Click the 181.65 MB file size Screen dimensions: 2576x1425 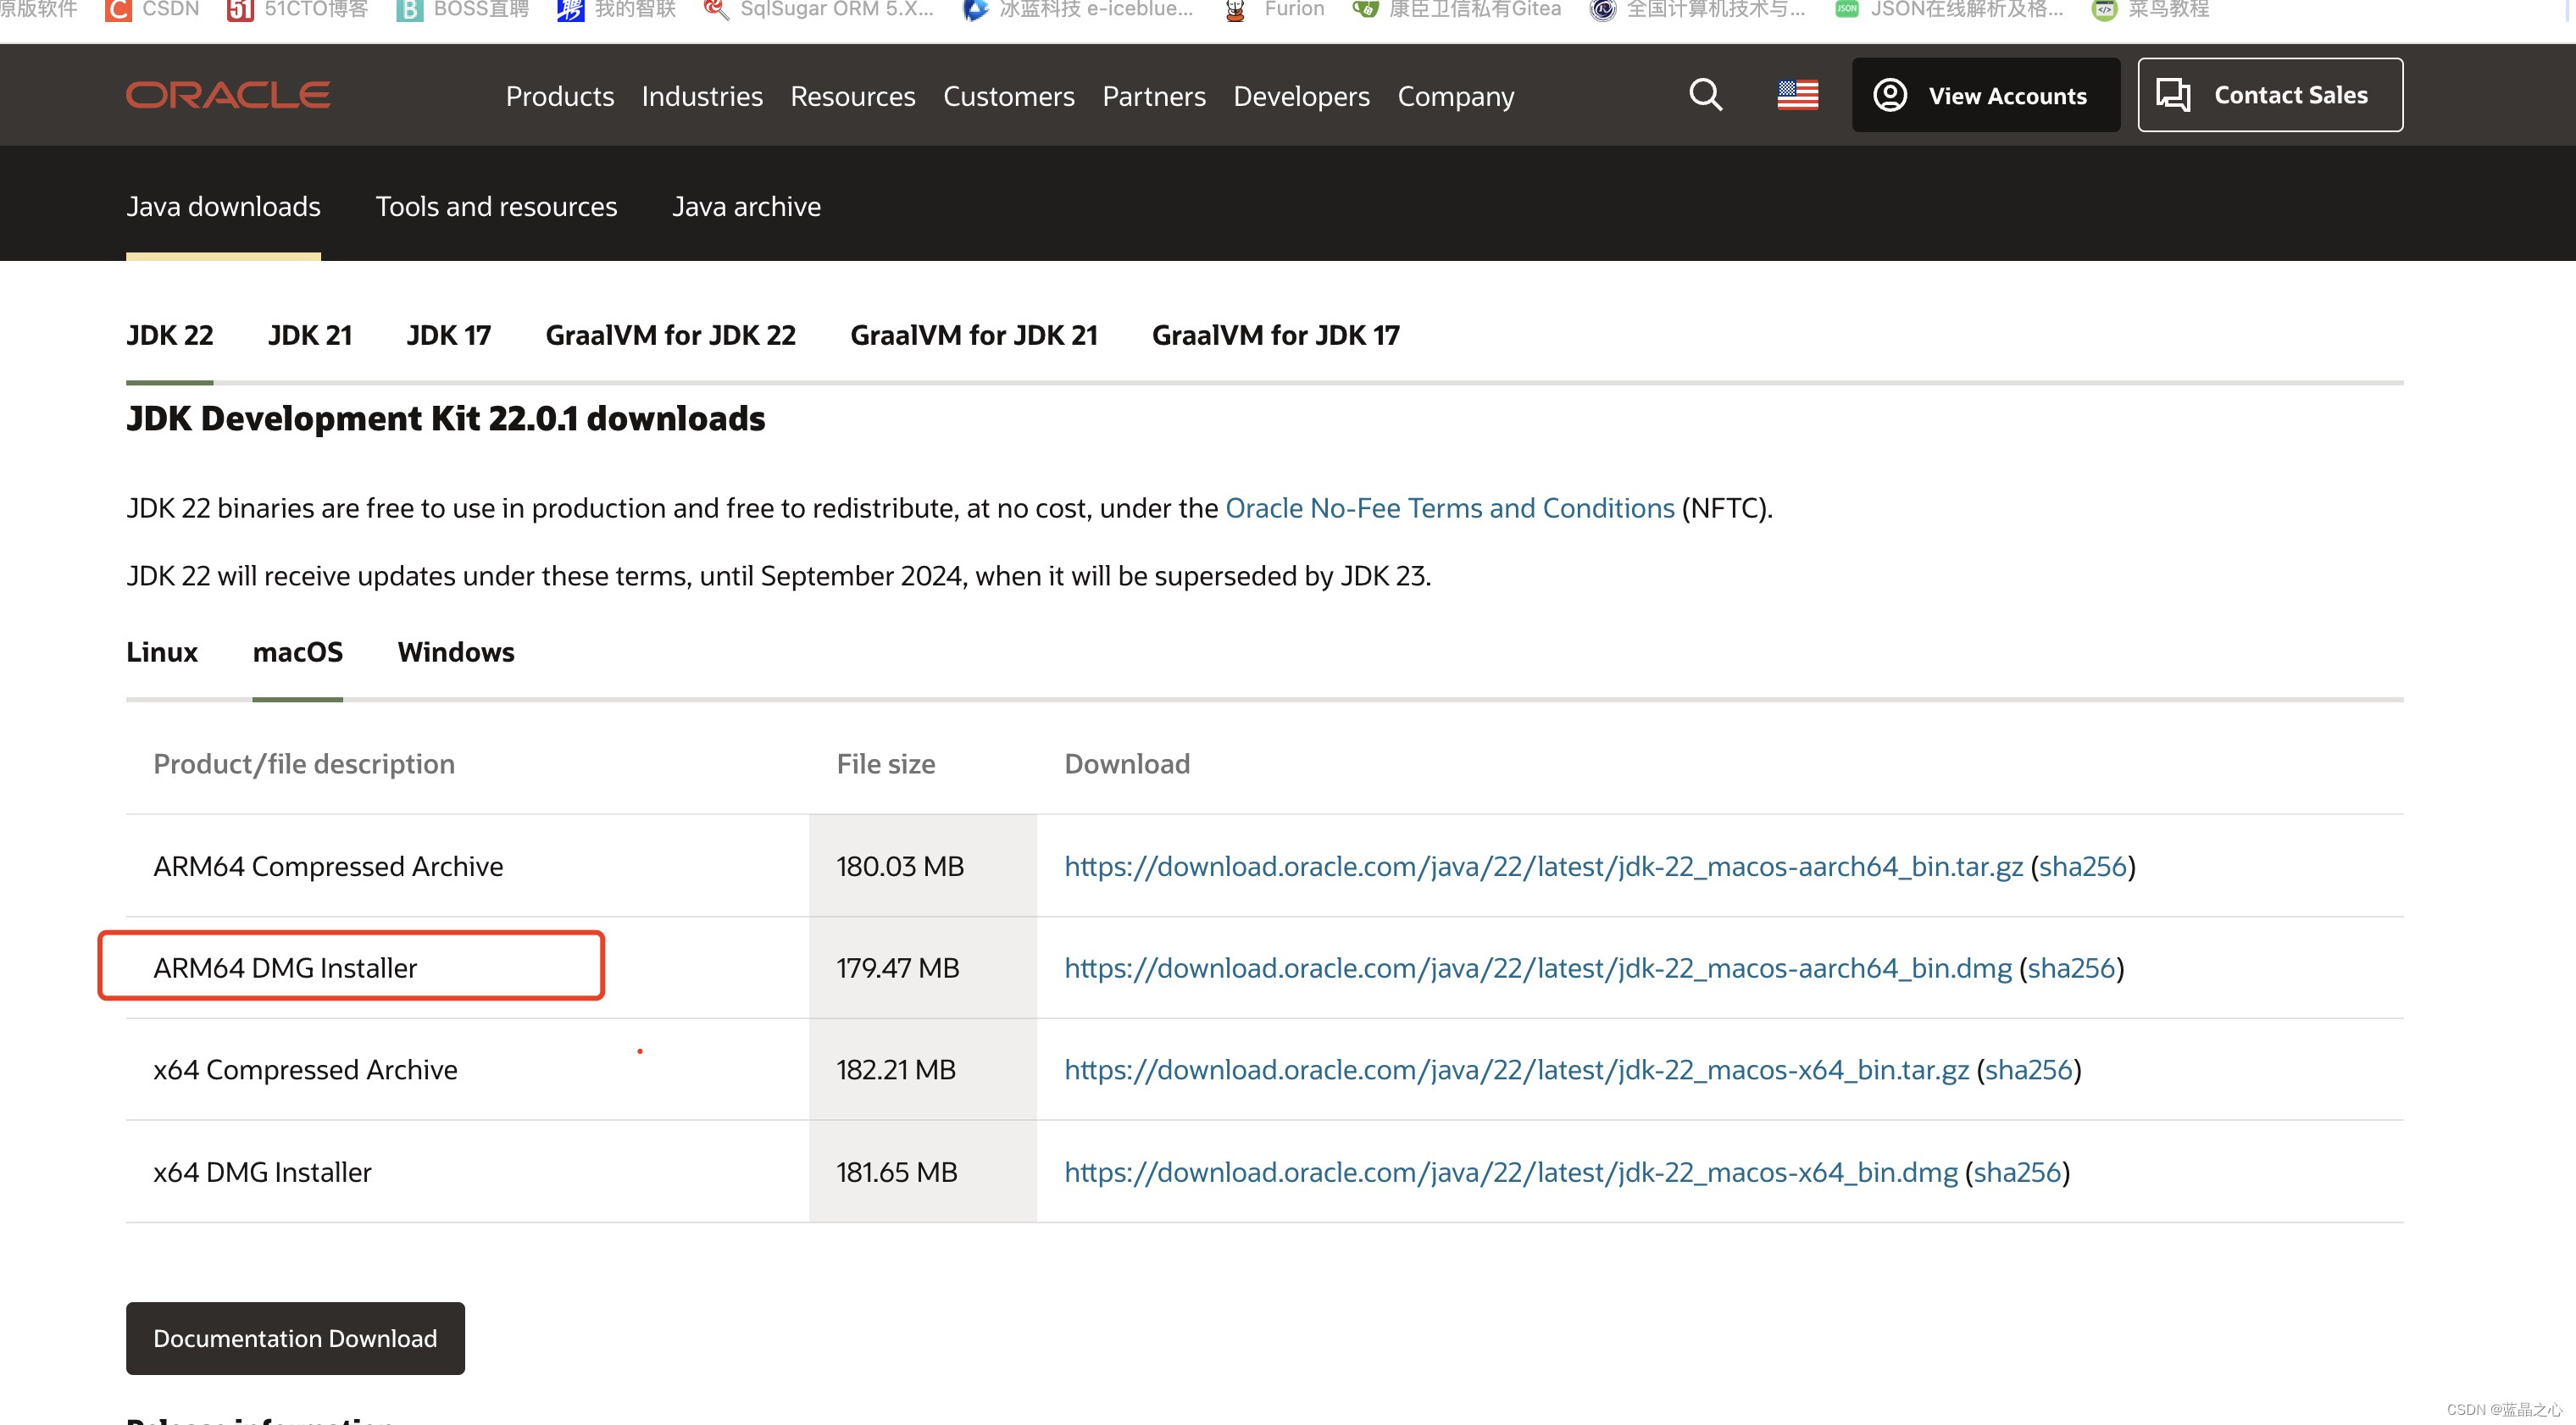[x=896, y=1172]
